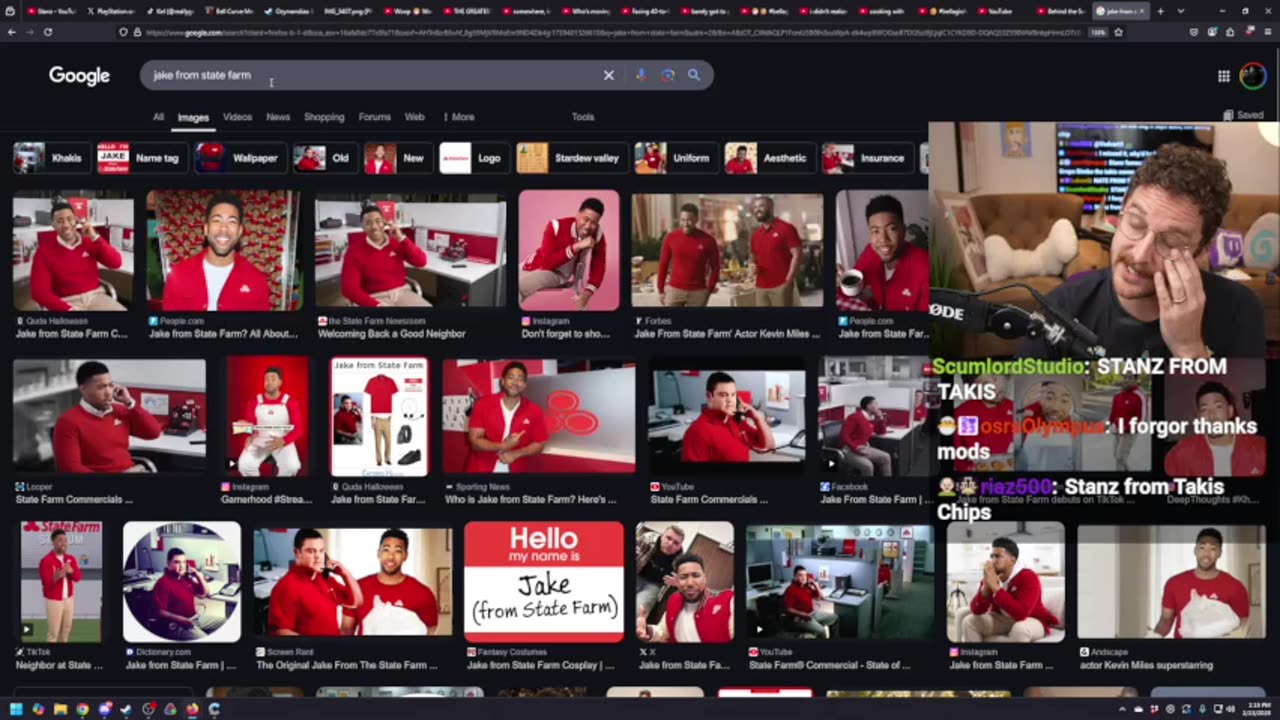
Task: Click 'Jake from State Farm Cosplay' caption
Action: [x=540, y=665]
